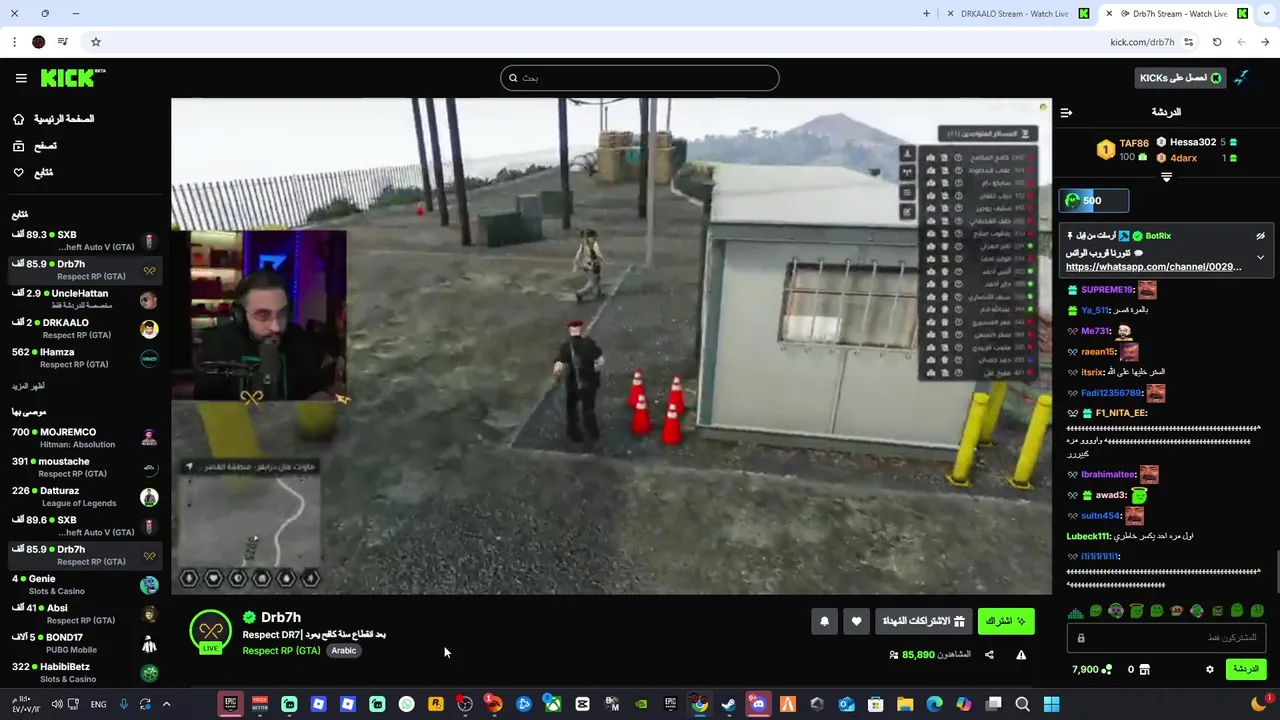Open SXB channel in following list
Viewport: 1280px width, 720px height.
85,241
